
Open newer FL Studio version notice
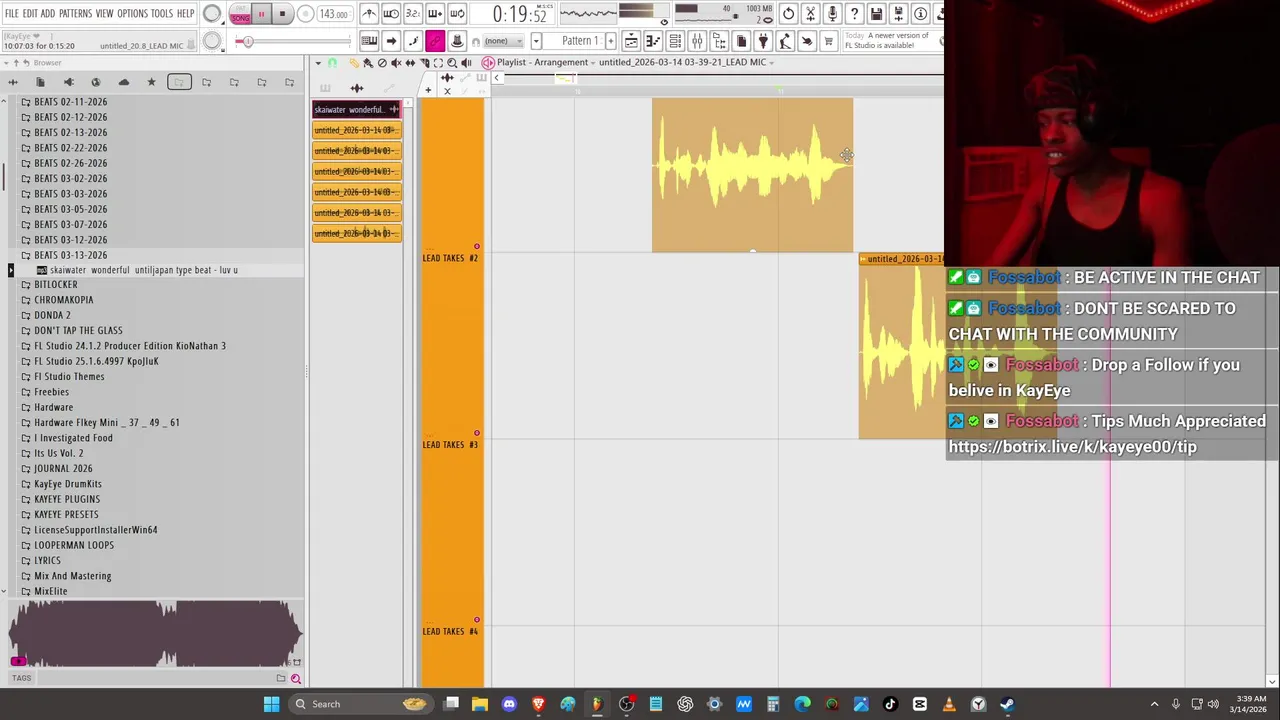[887, 41]
